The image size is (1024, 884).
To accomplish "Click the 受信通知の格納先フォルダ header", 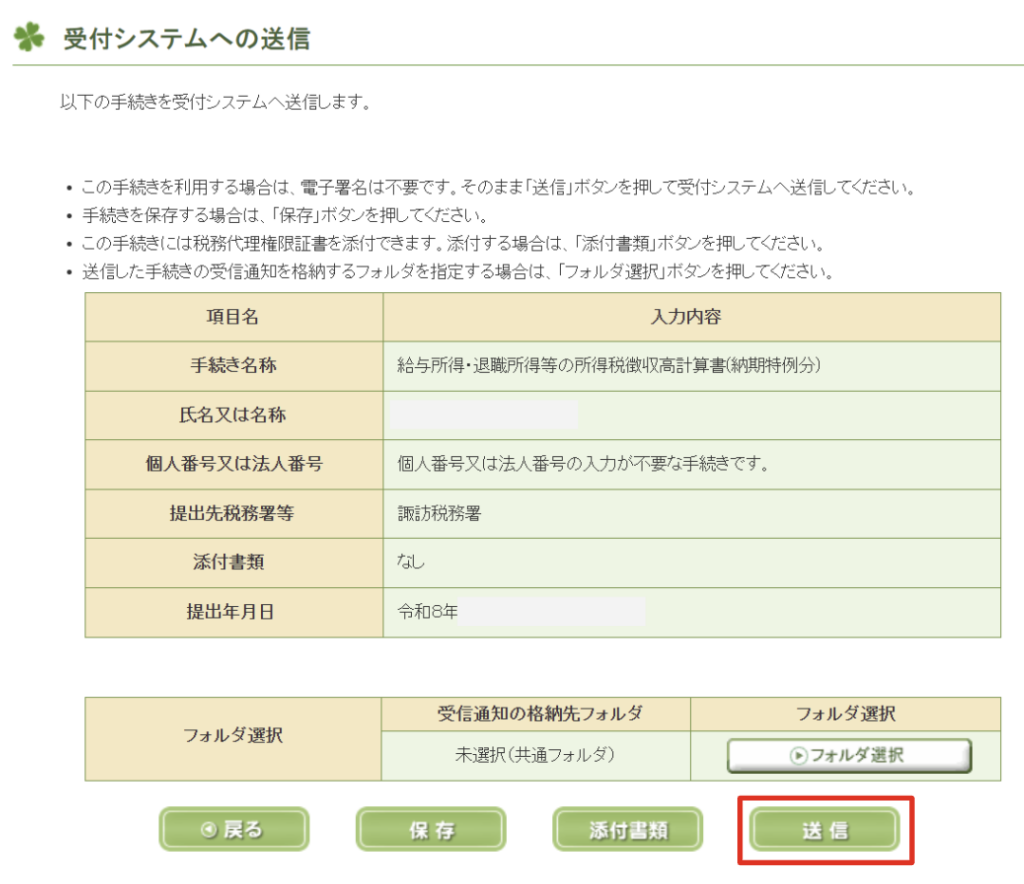I will pos(536,714).
